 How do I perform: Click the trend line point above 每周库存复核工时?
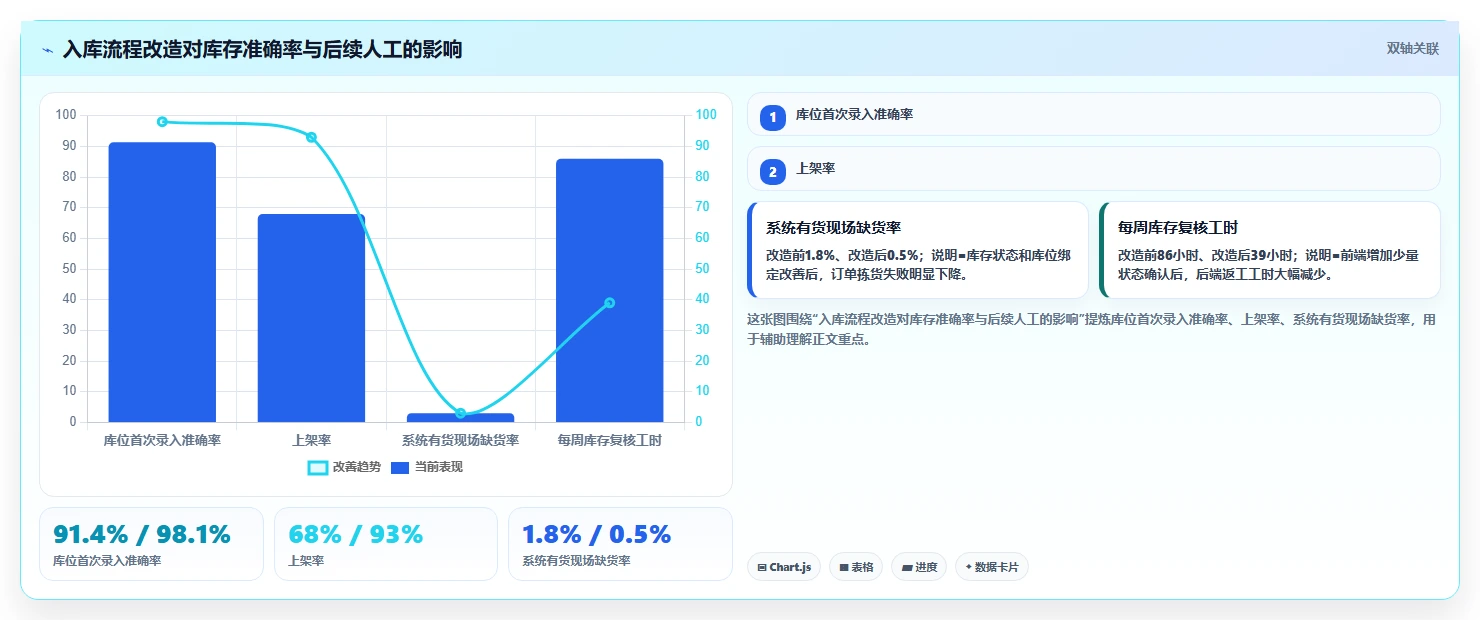609,303
